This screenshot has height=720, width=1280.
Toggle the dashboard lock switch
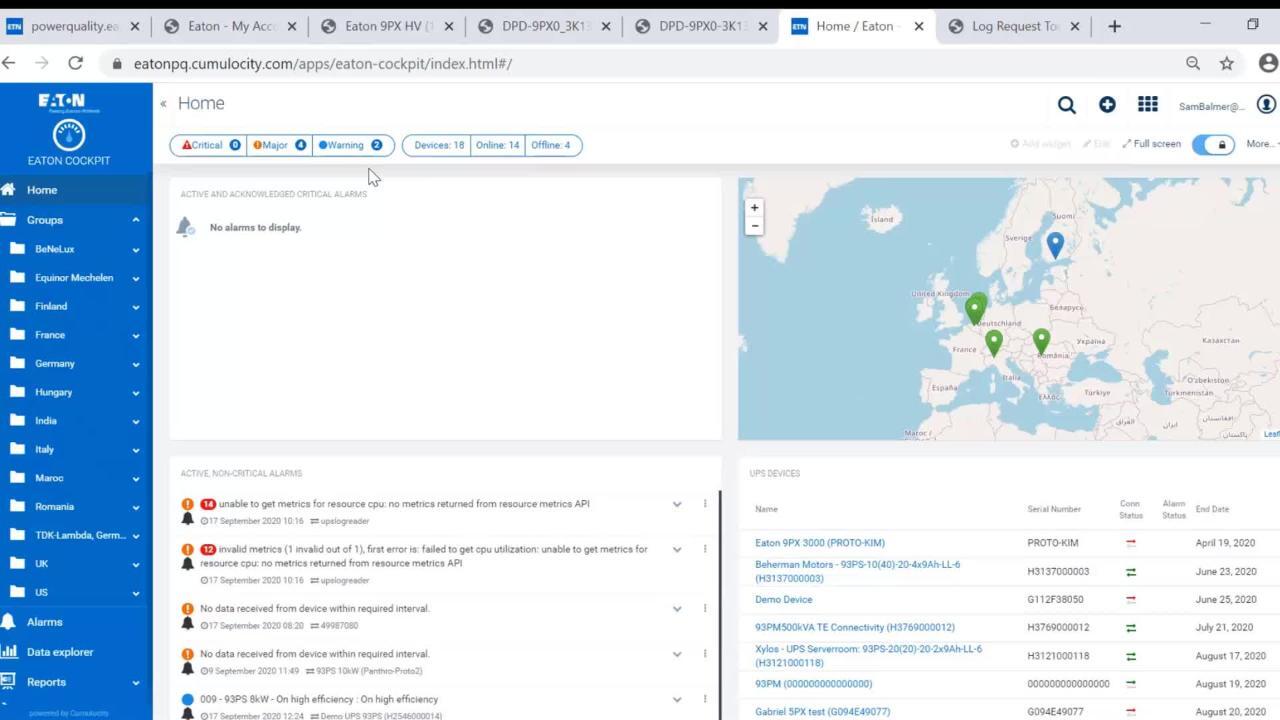click(x=1213, y=145)
